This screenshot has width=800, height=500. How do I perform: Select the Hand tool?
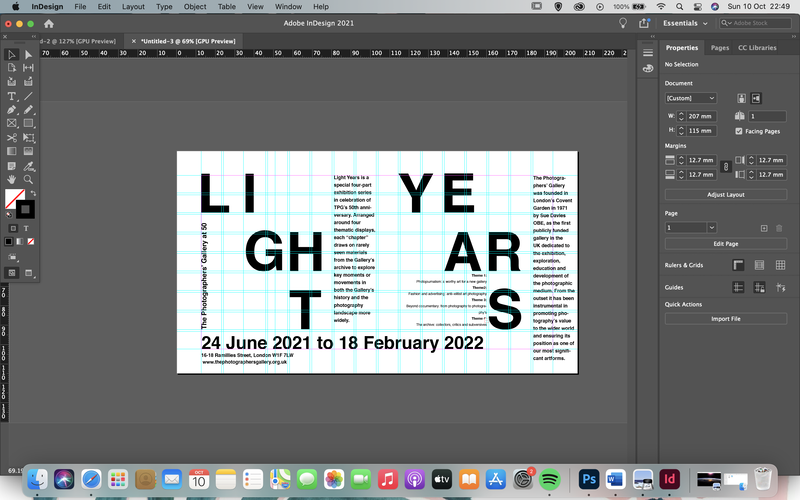[11, 180]
